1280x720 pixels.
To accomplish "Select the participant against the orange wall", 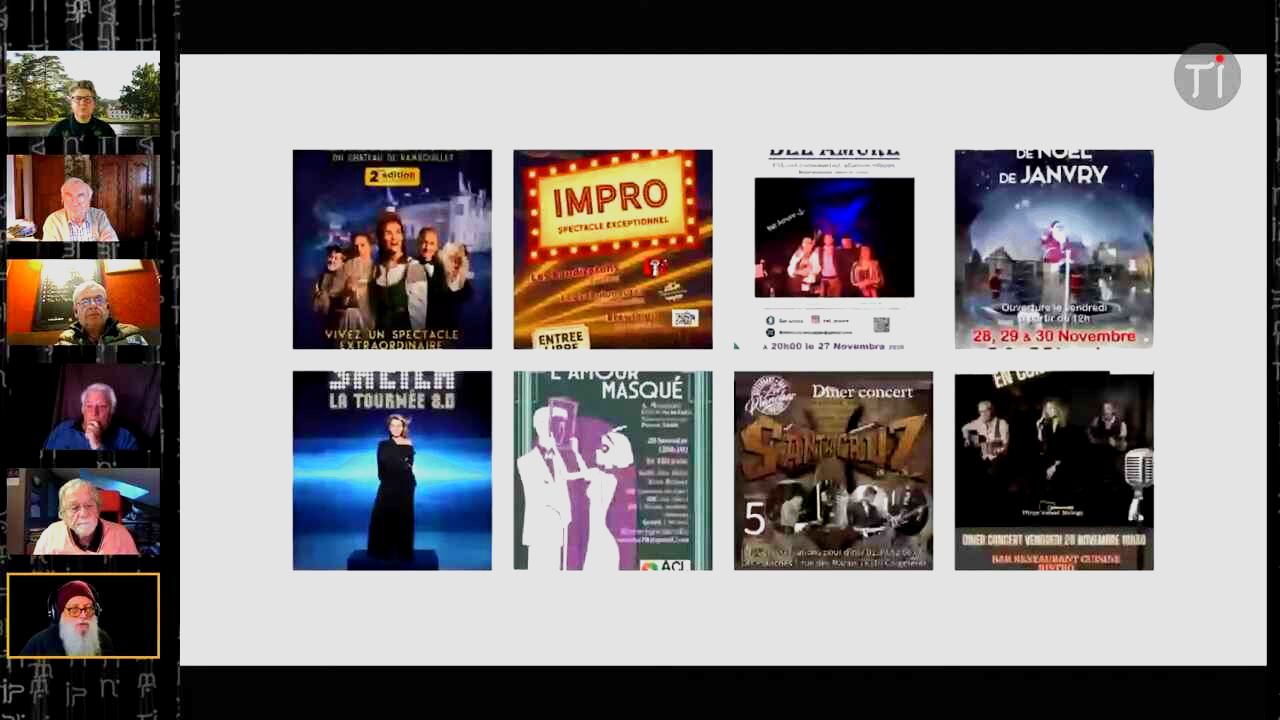I will click(x=83, y=303).
